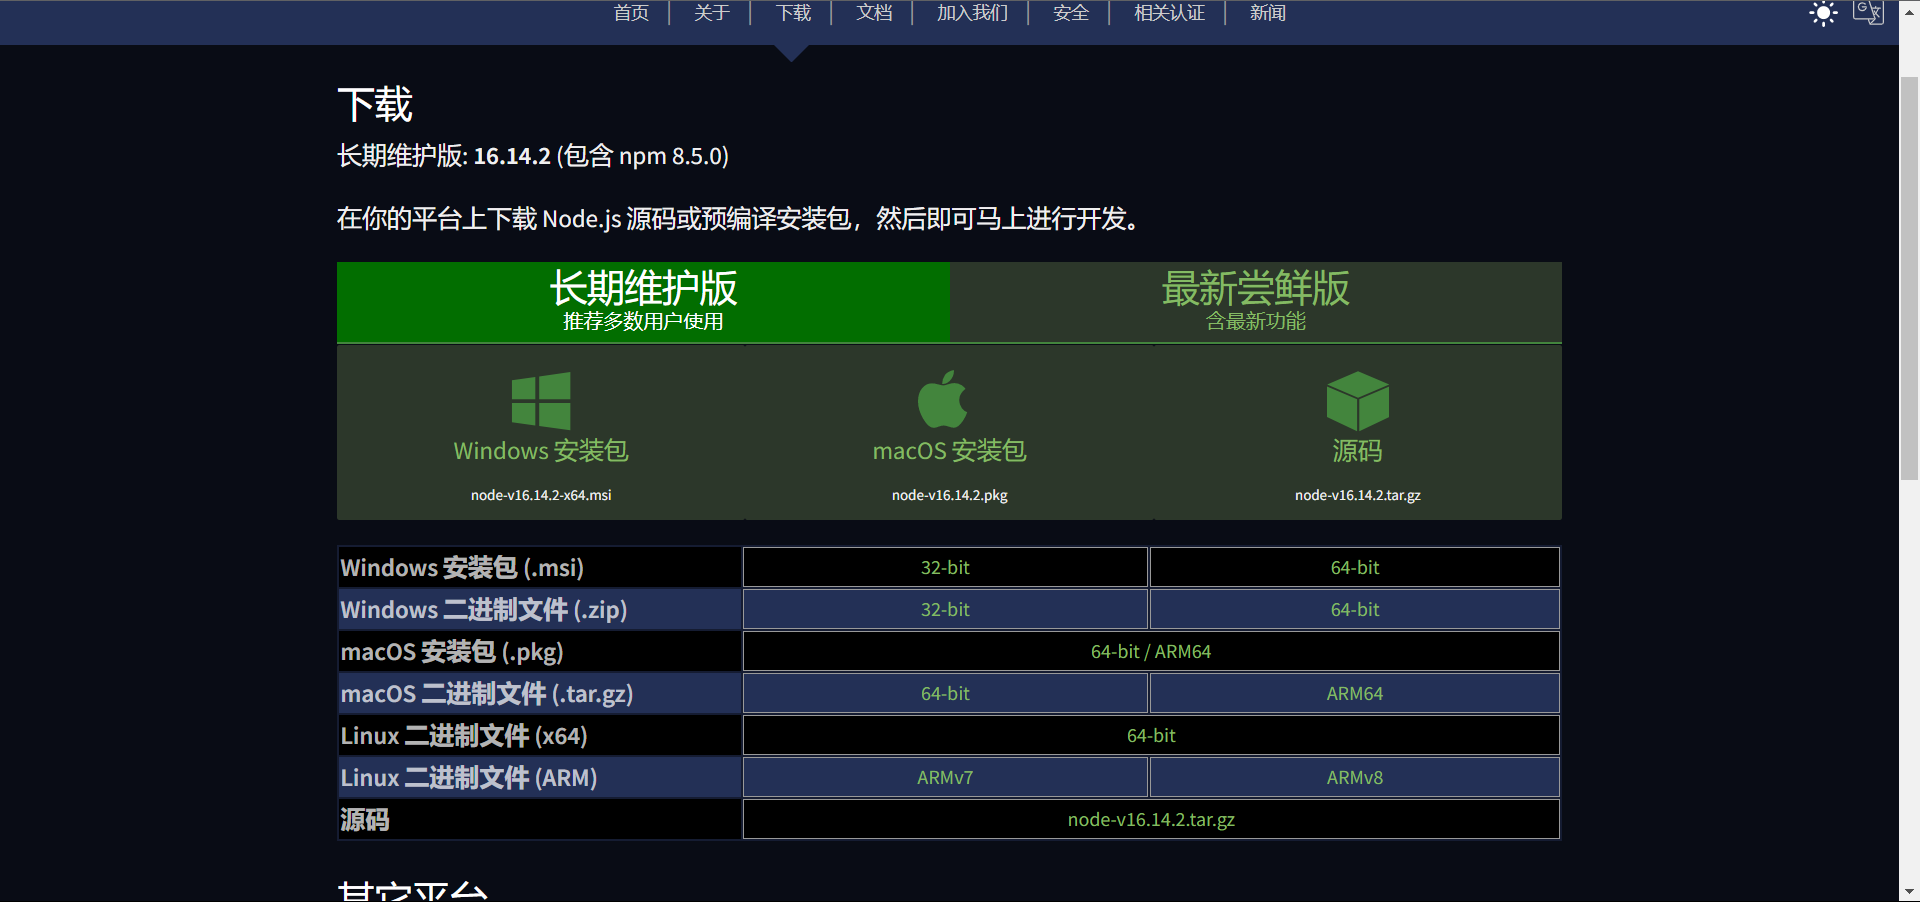The height and width of the screenshot is (902, 1920).
Task: Open the 安全 nav item
Action: tap(1071, 13)
